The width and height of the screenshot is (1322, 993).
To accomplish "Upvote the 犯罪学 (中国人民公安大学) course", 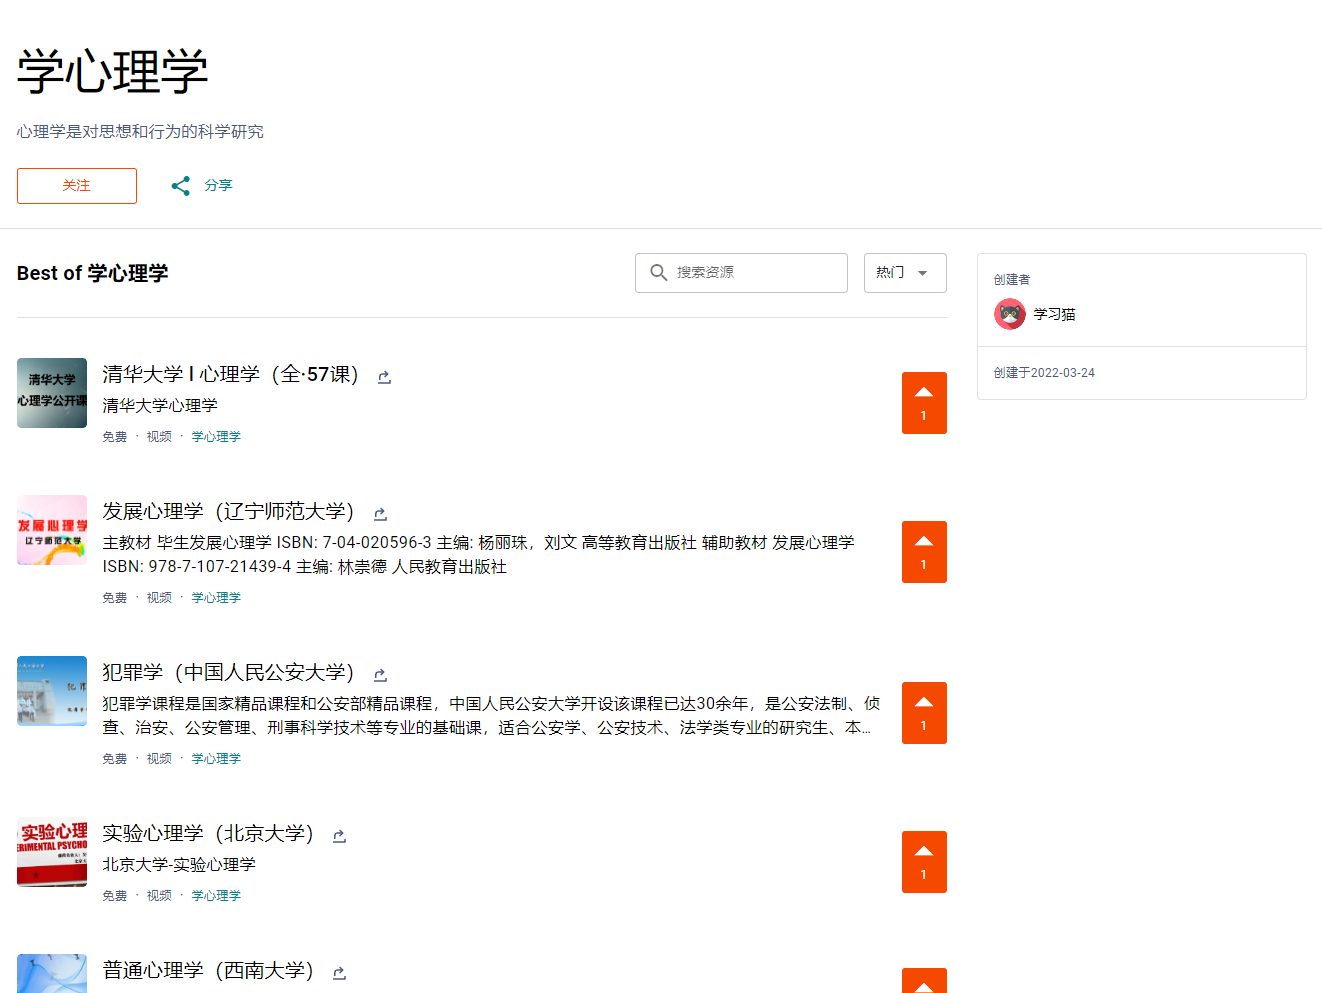I will (923, 713).
